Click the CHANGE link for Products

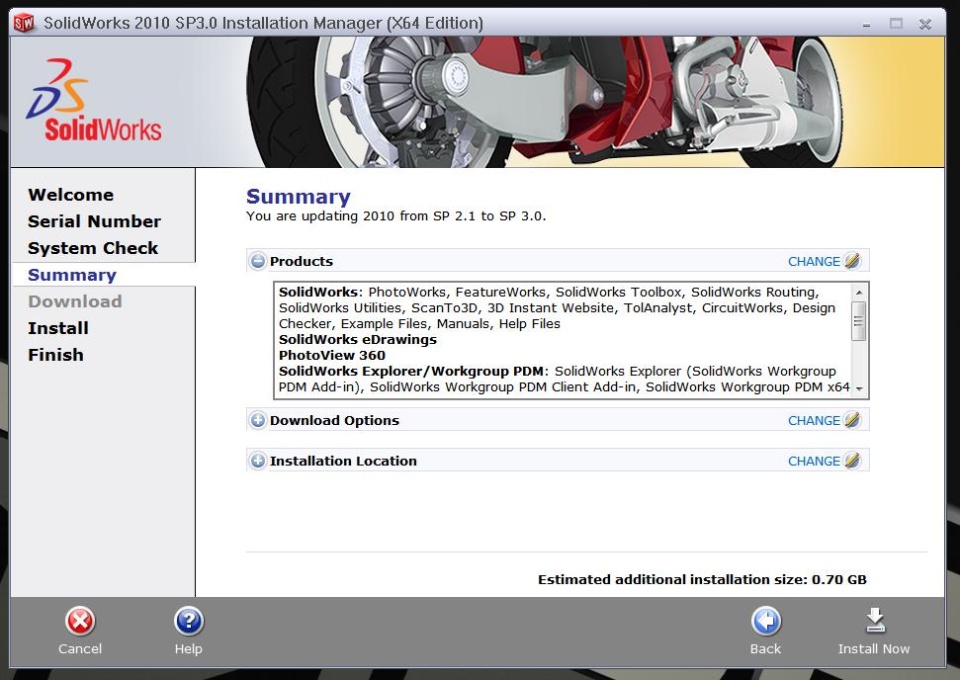point(814,261)
